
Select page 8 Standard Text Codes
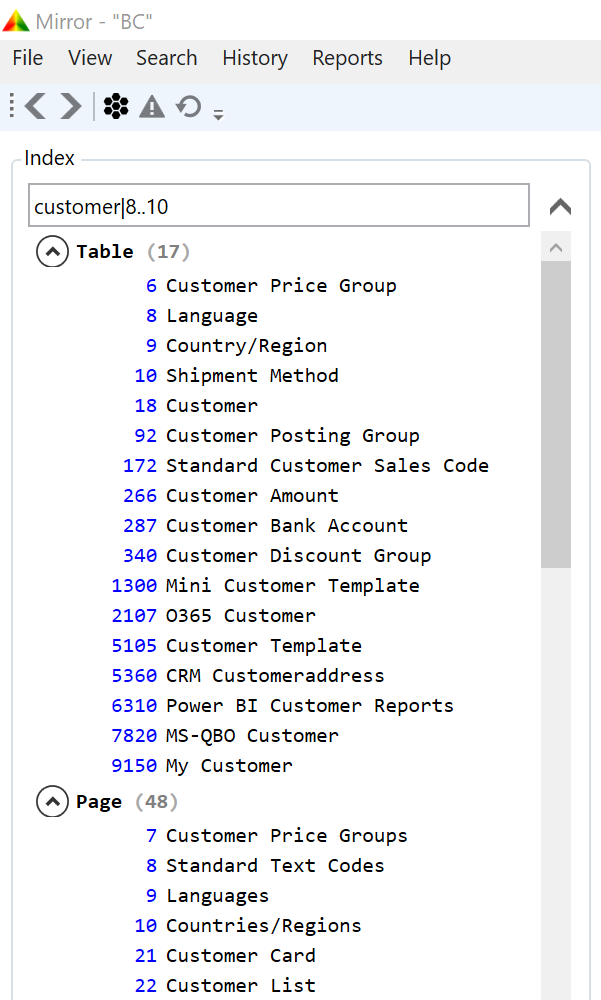(x=265, y=865)
